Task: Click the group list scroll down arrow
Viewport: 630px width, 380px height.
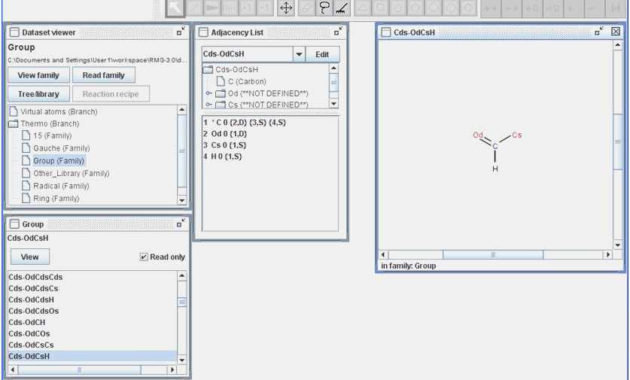Action: [x=182, y=360]
